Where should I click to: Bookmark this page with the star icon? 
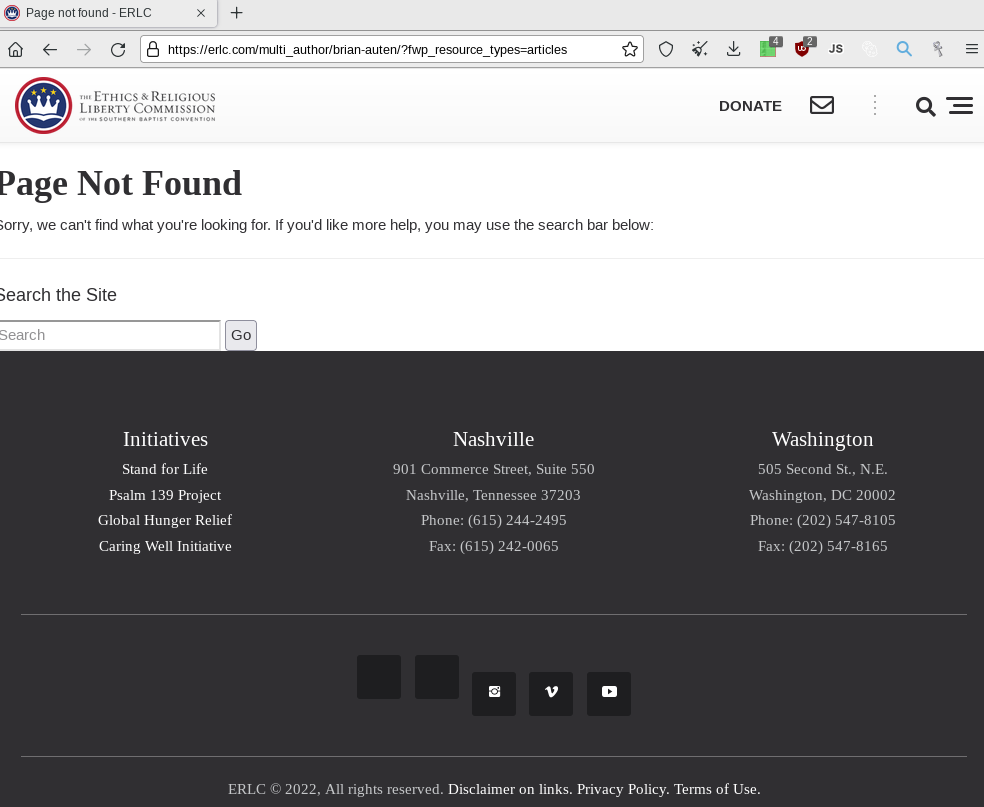point(630,50)
